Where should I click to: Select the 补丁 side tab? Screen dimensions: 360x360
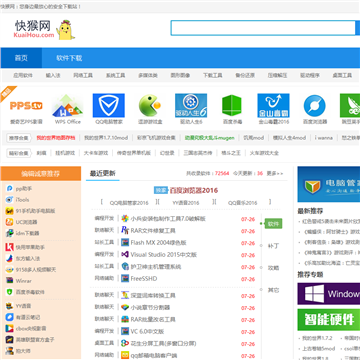[273, 246]
